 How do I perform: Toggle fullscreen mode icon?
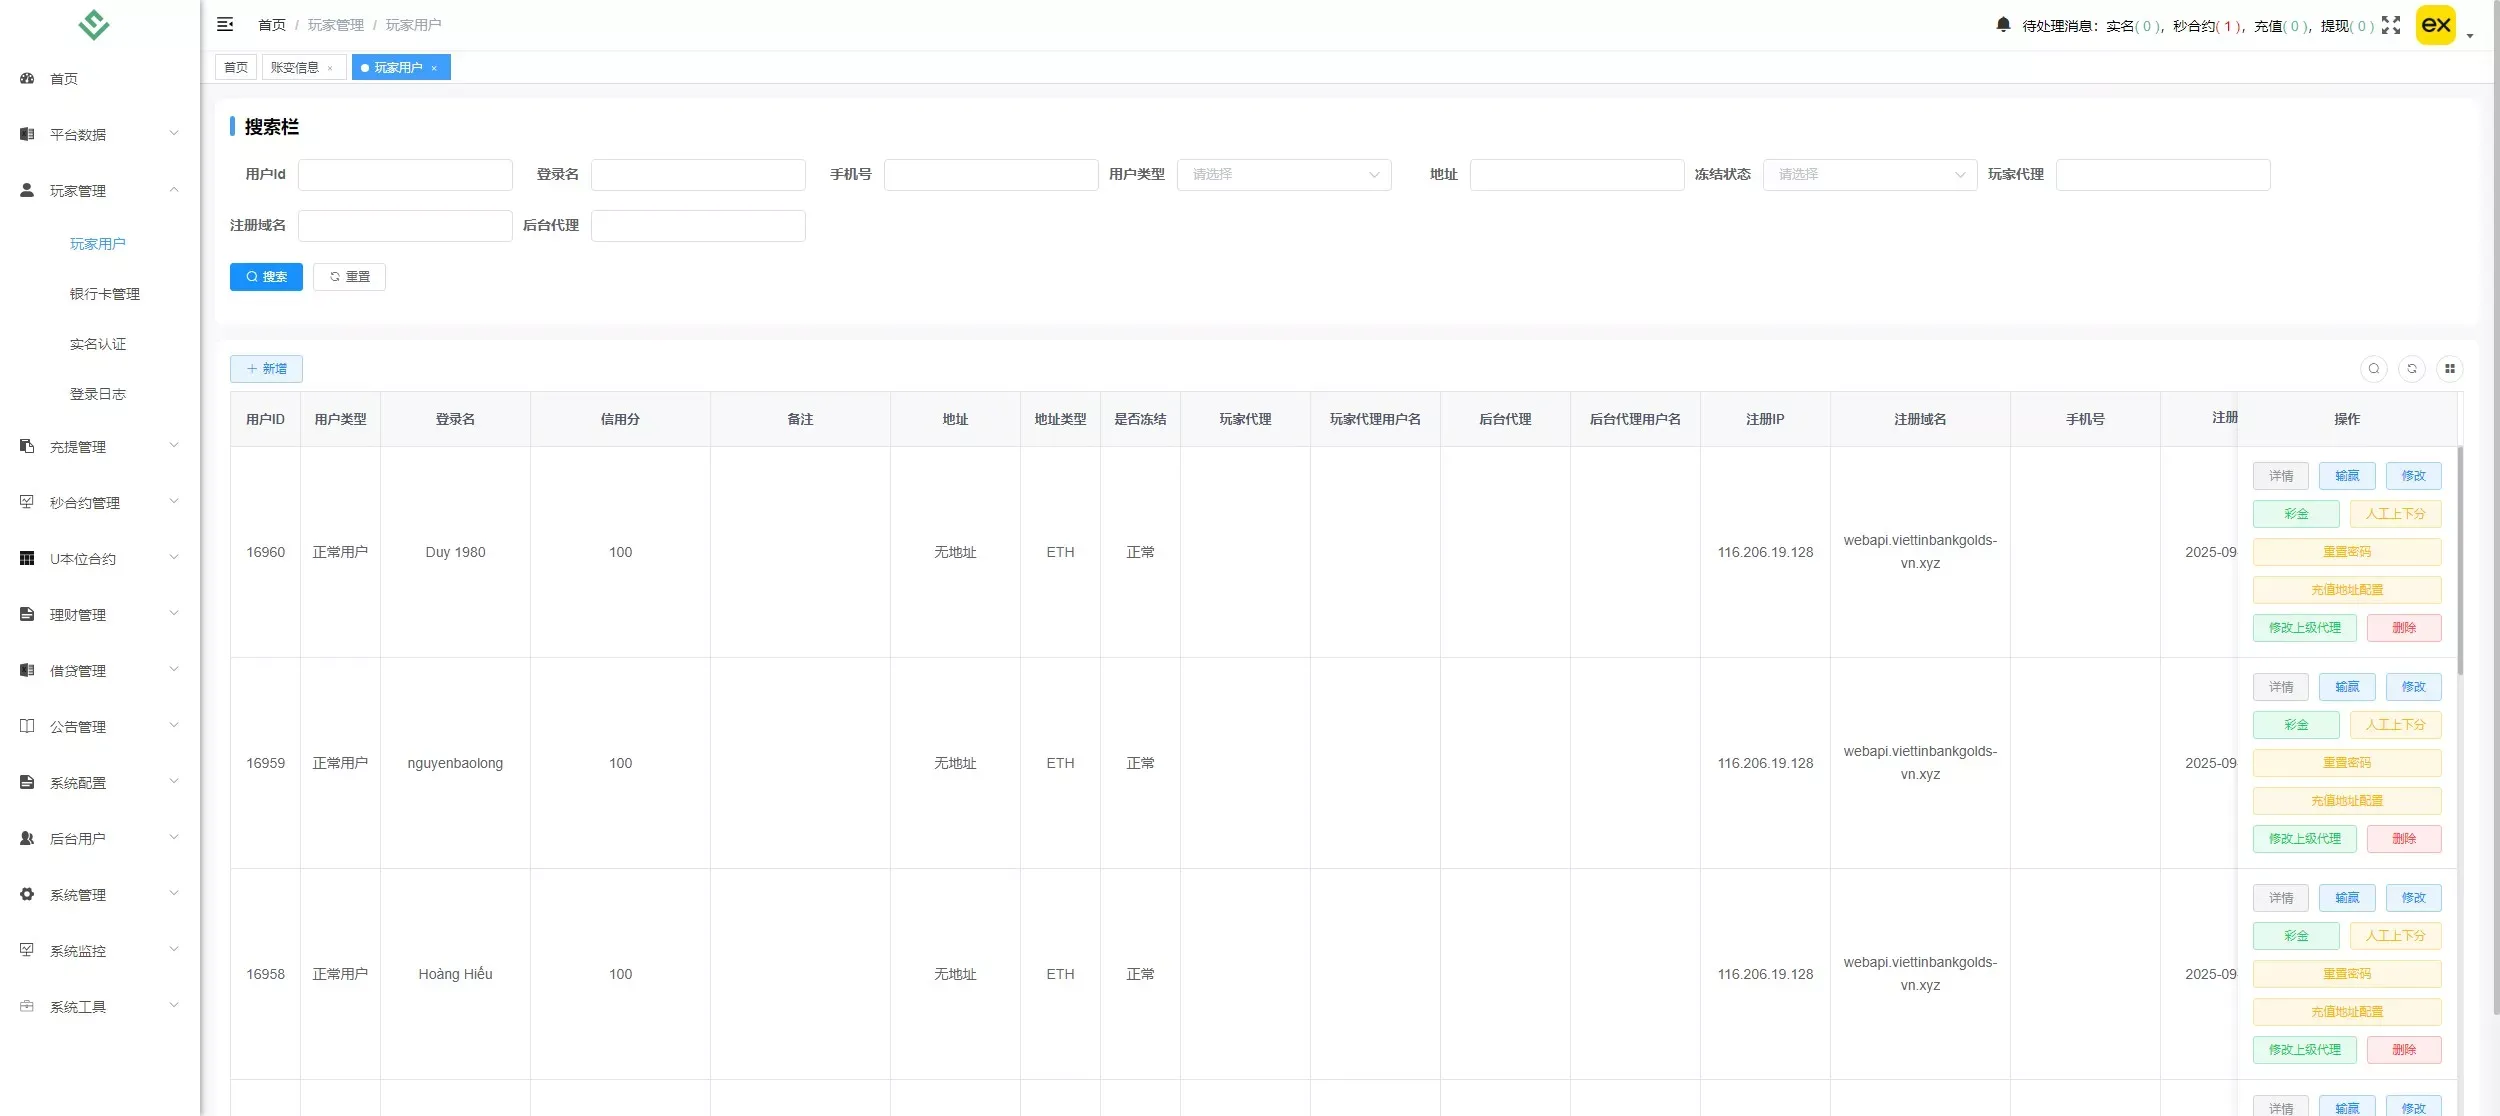tap(2391, 25)
